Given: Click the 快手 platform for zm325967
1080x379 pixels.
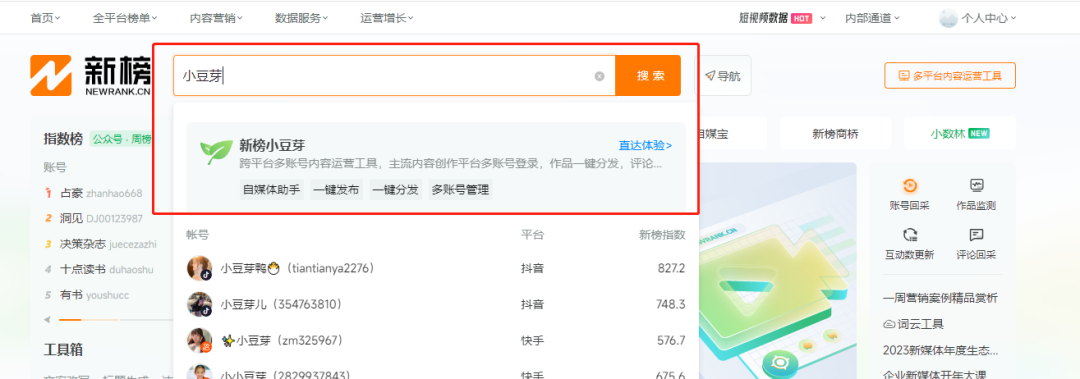Looking at the screenshot, I should coord(532,340).
